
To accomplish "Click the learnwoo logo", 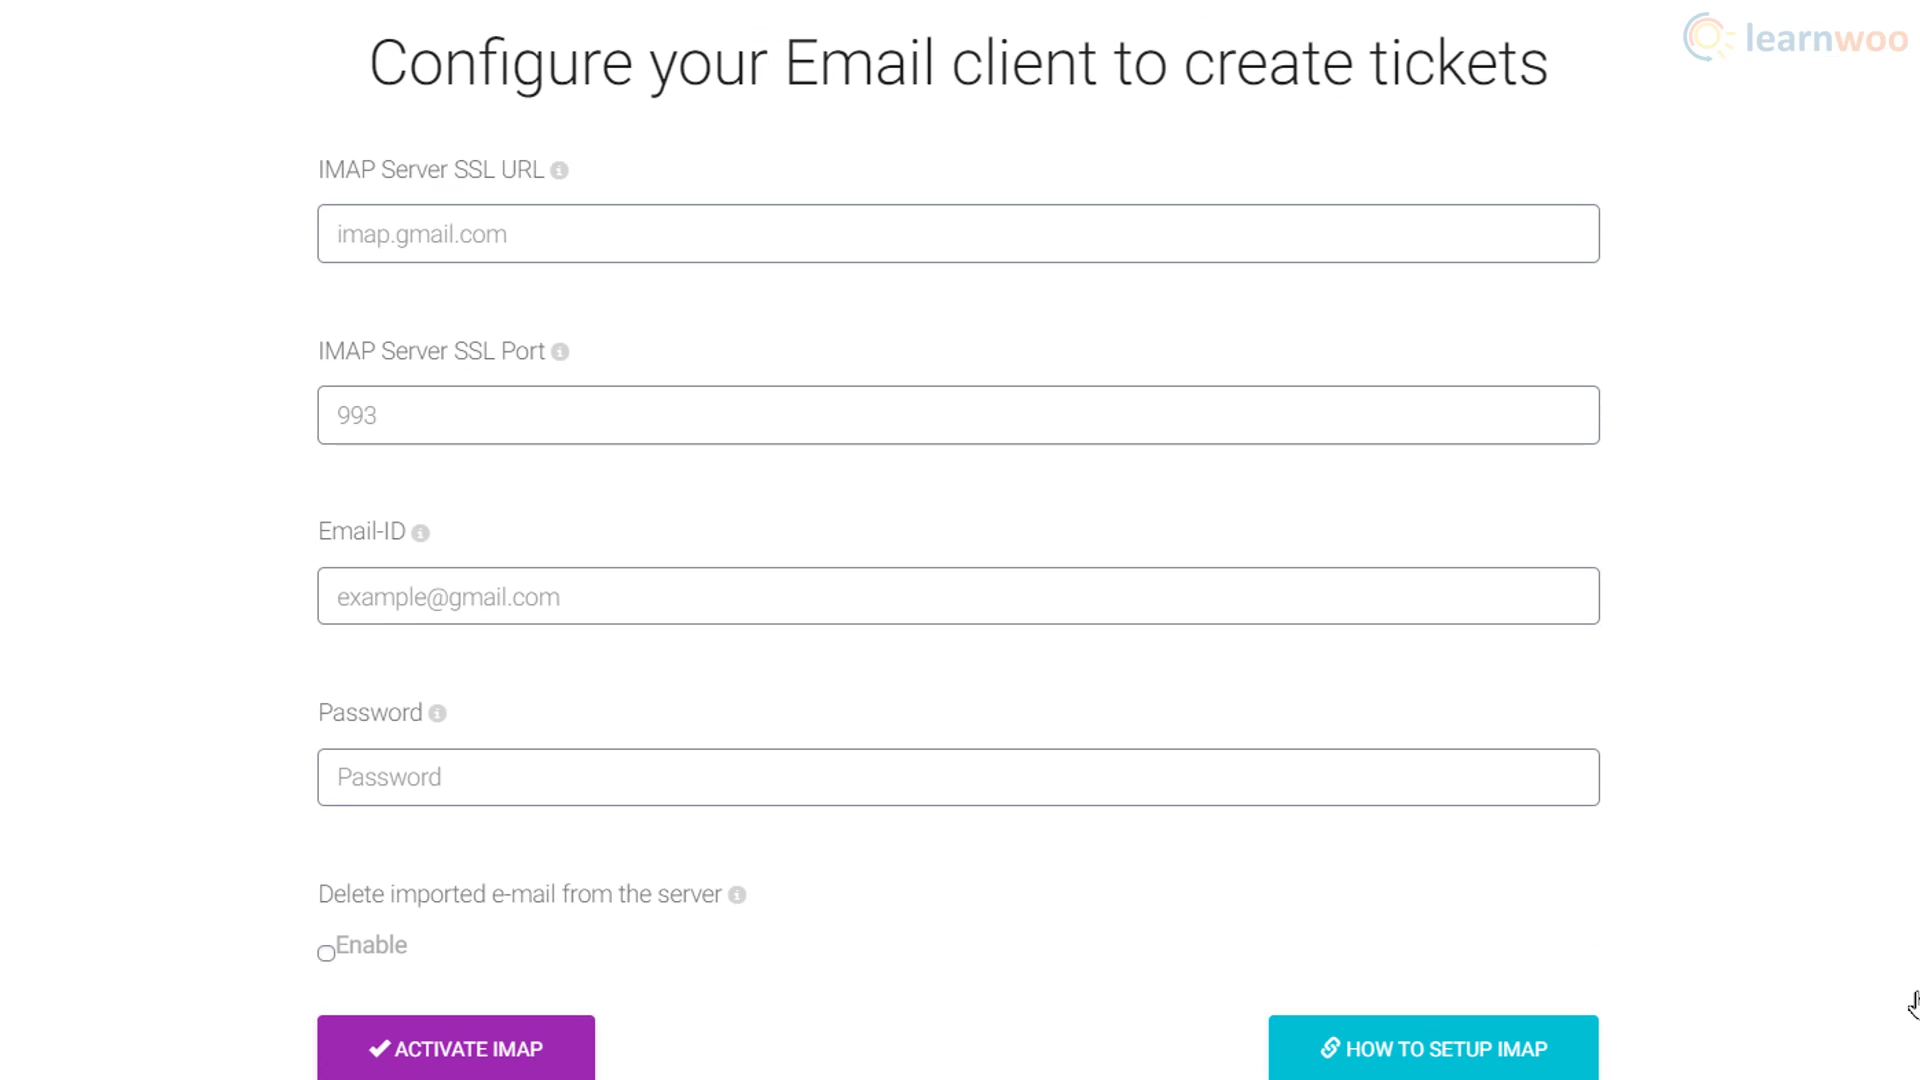I will point(1796,38).
